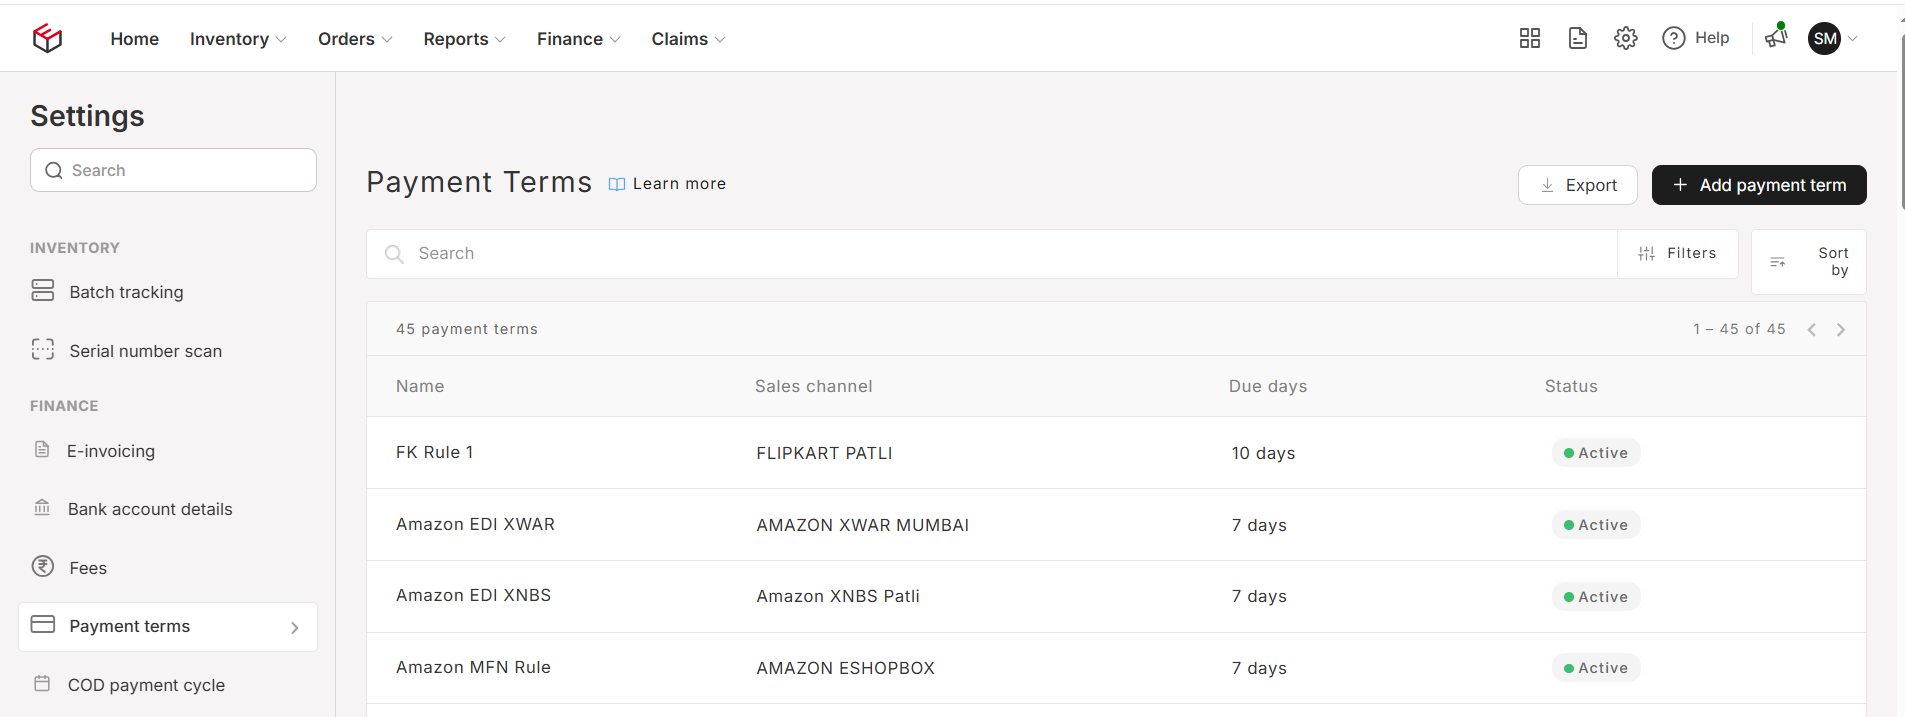This screenshot has height=717, width=1905.
Task: Click the Fees rupee icon
Action: point(43,566)
